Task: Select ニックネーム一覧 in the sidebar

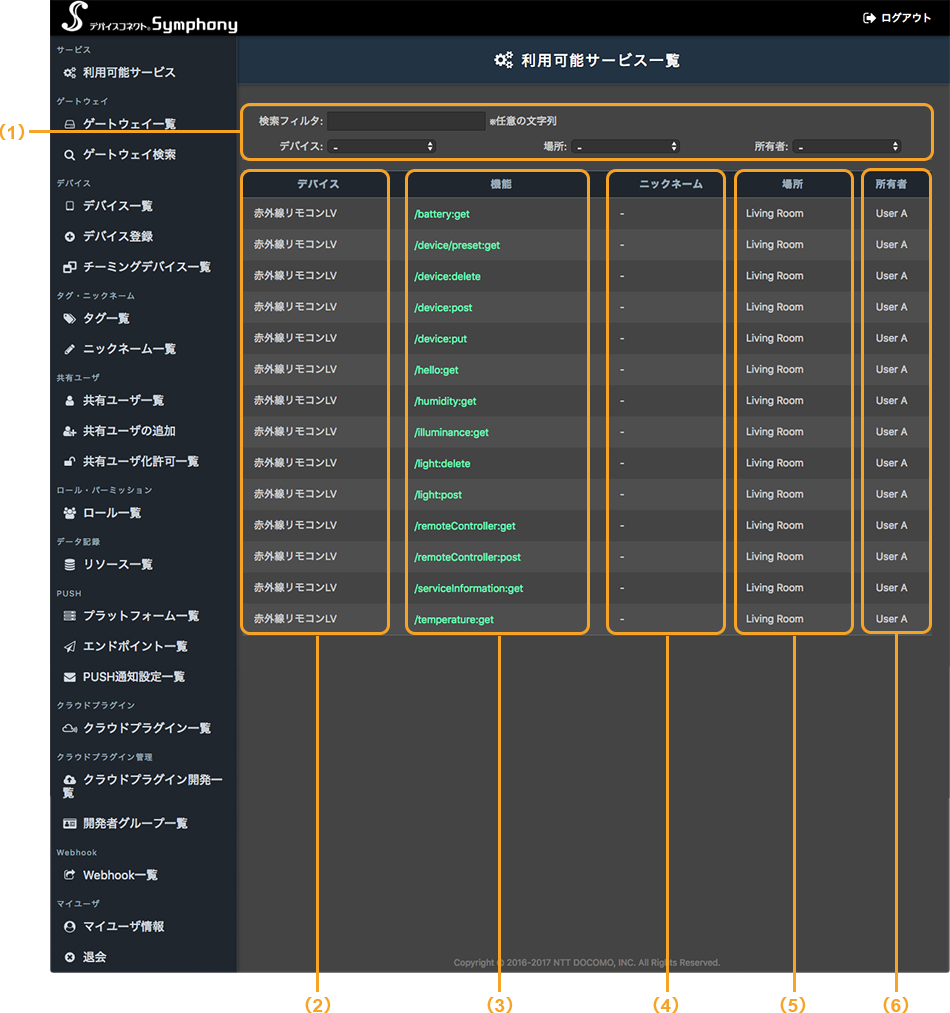Action: click(x=129, y=349)
